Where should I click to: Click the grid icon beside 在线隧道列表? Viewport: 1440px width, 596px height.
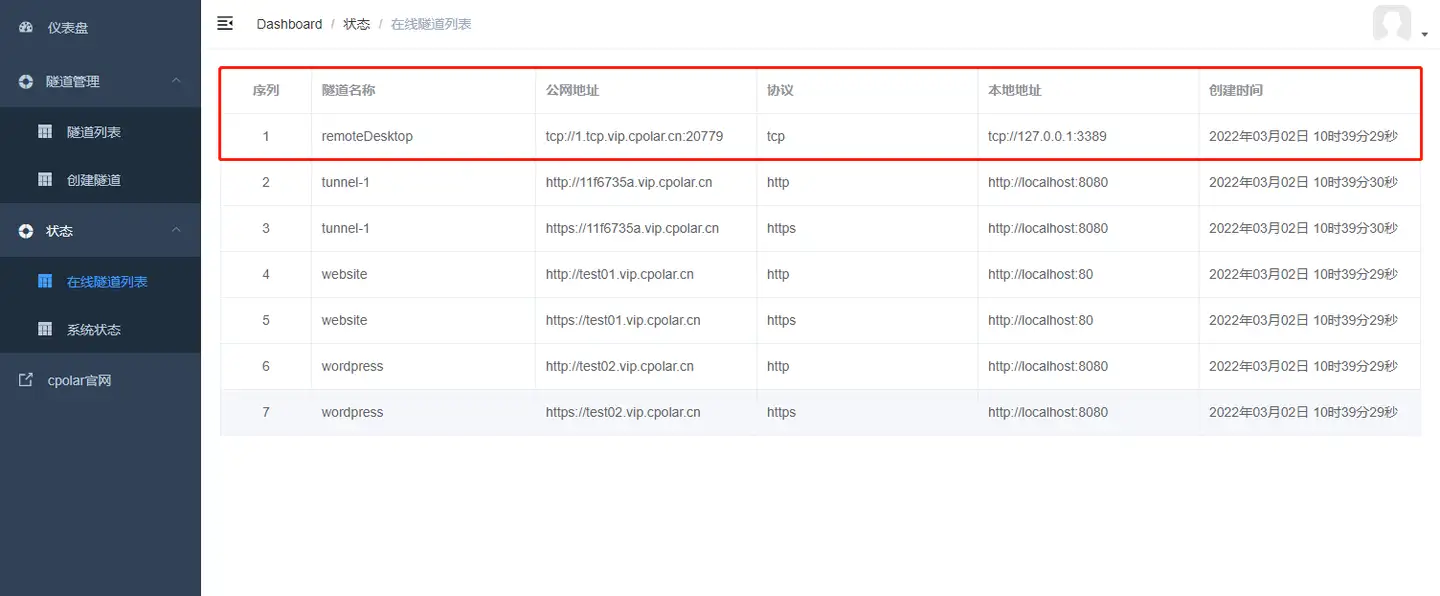tap(45, 282)
